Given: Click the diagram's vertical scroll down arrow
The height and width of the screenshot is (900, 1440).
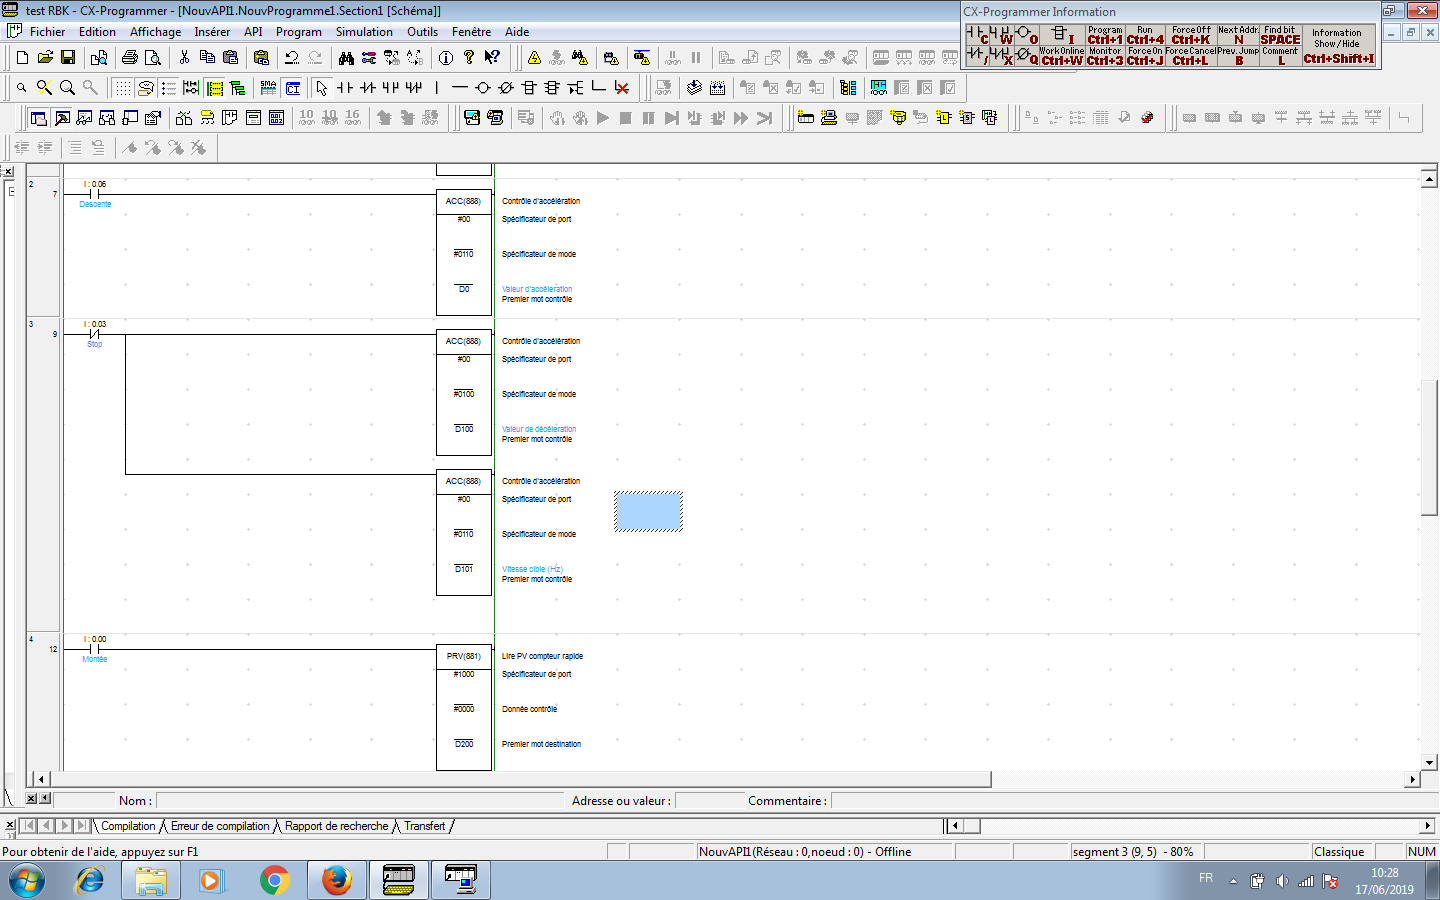Looking at the screenshot, I should (1429, 762).
